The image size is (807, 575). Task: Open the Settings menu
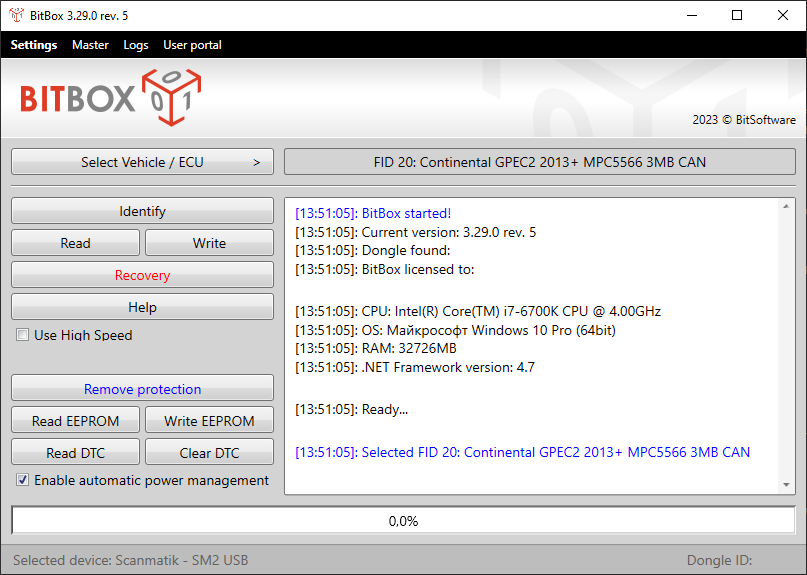tap(34, 45)
